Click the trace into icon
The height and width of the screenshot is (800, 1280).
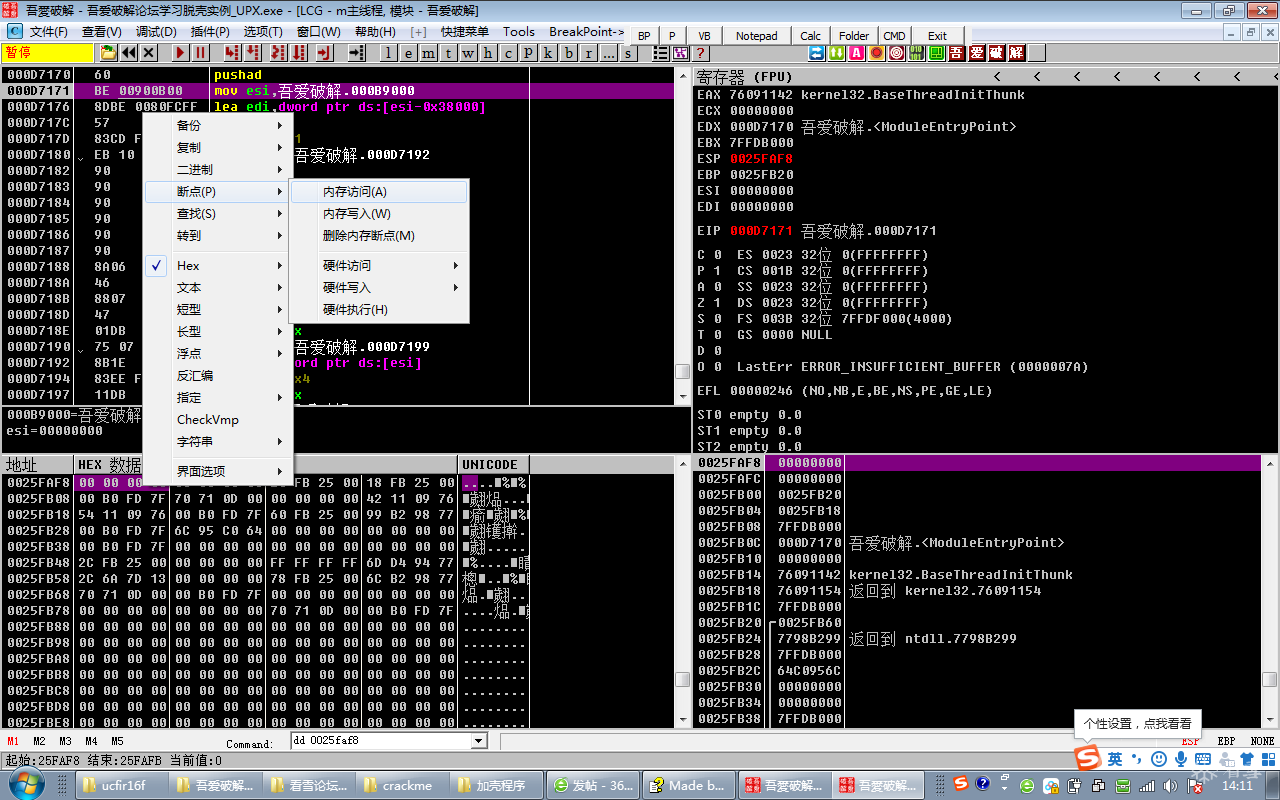pos(277,52)
